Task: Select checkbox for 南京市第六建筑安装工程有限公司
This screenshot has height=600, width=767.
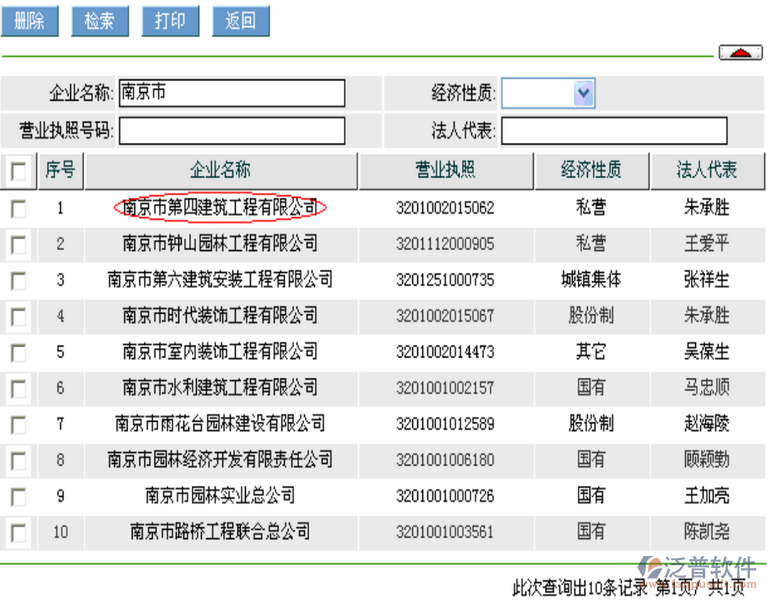Action: tap(18, 280)
